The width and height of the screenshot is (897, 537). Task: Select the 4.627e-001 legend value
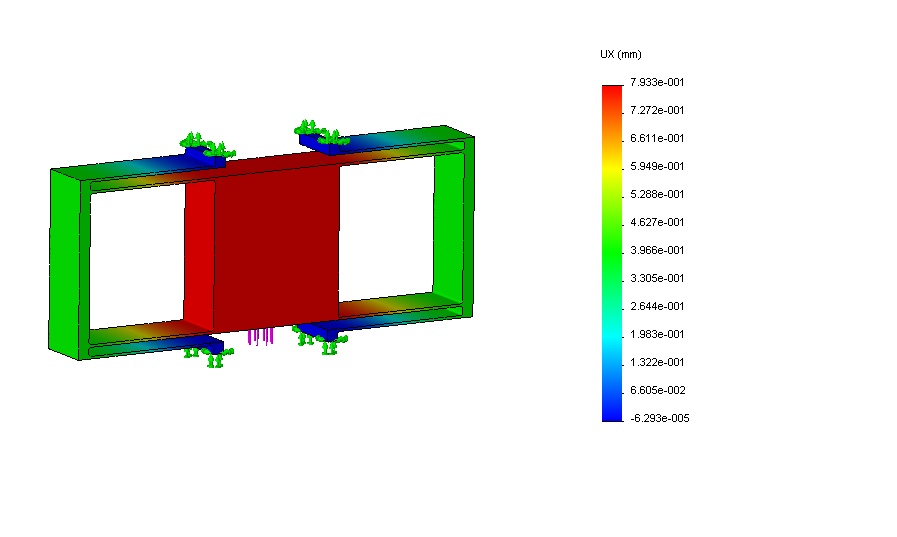pyautogui.click(x=657, y=222)
